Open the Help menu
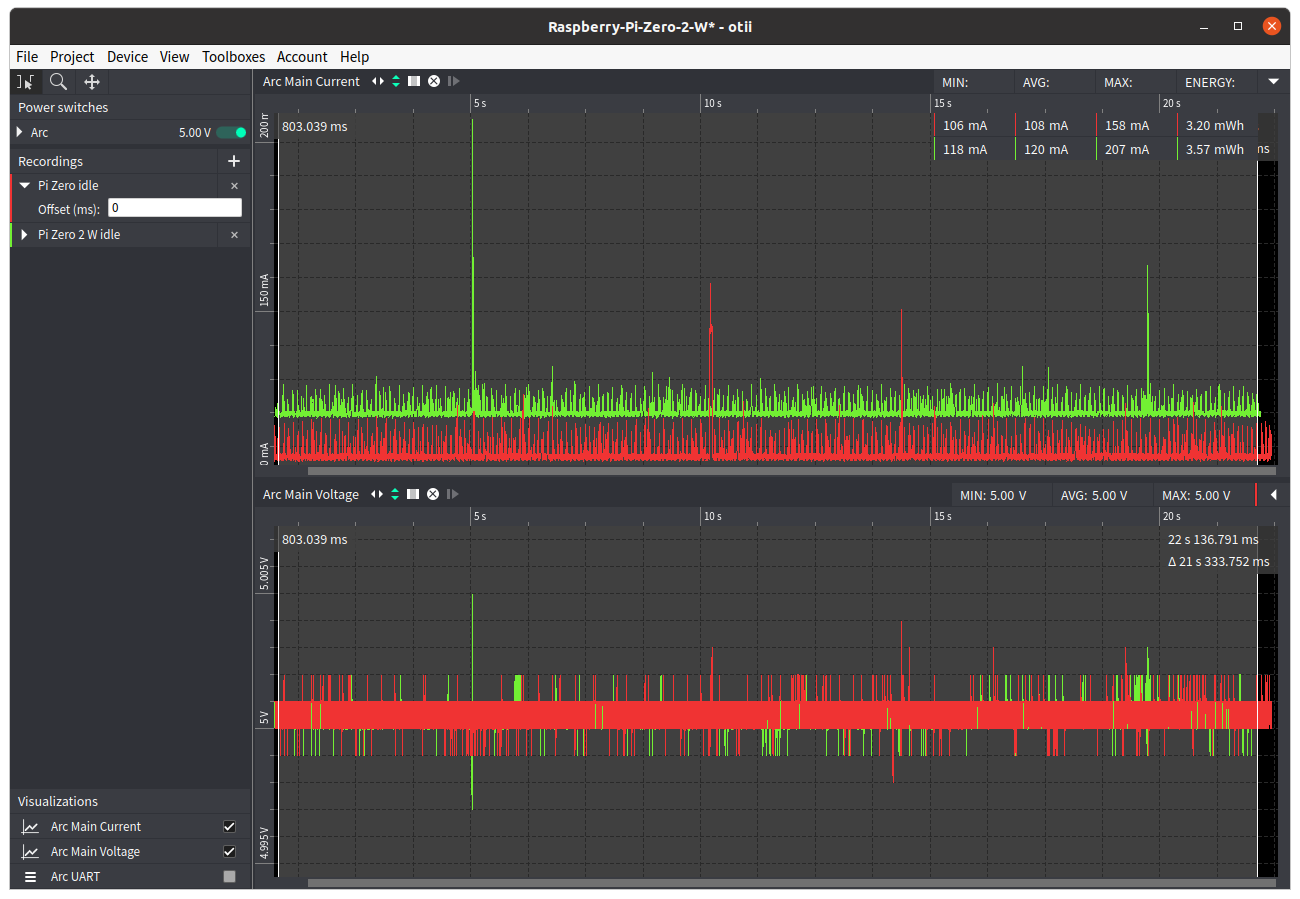The width and height of the screenshot is (1300, 899). pyautogui.click(x=354, y=57)
